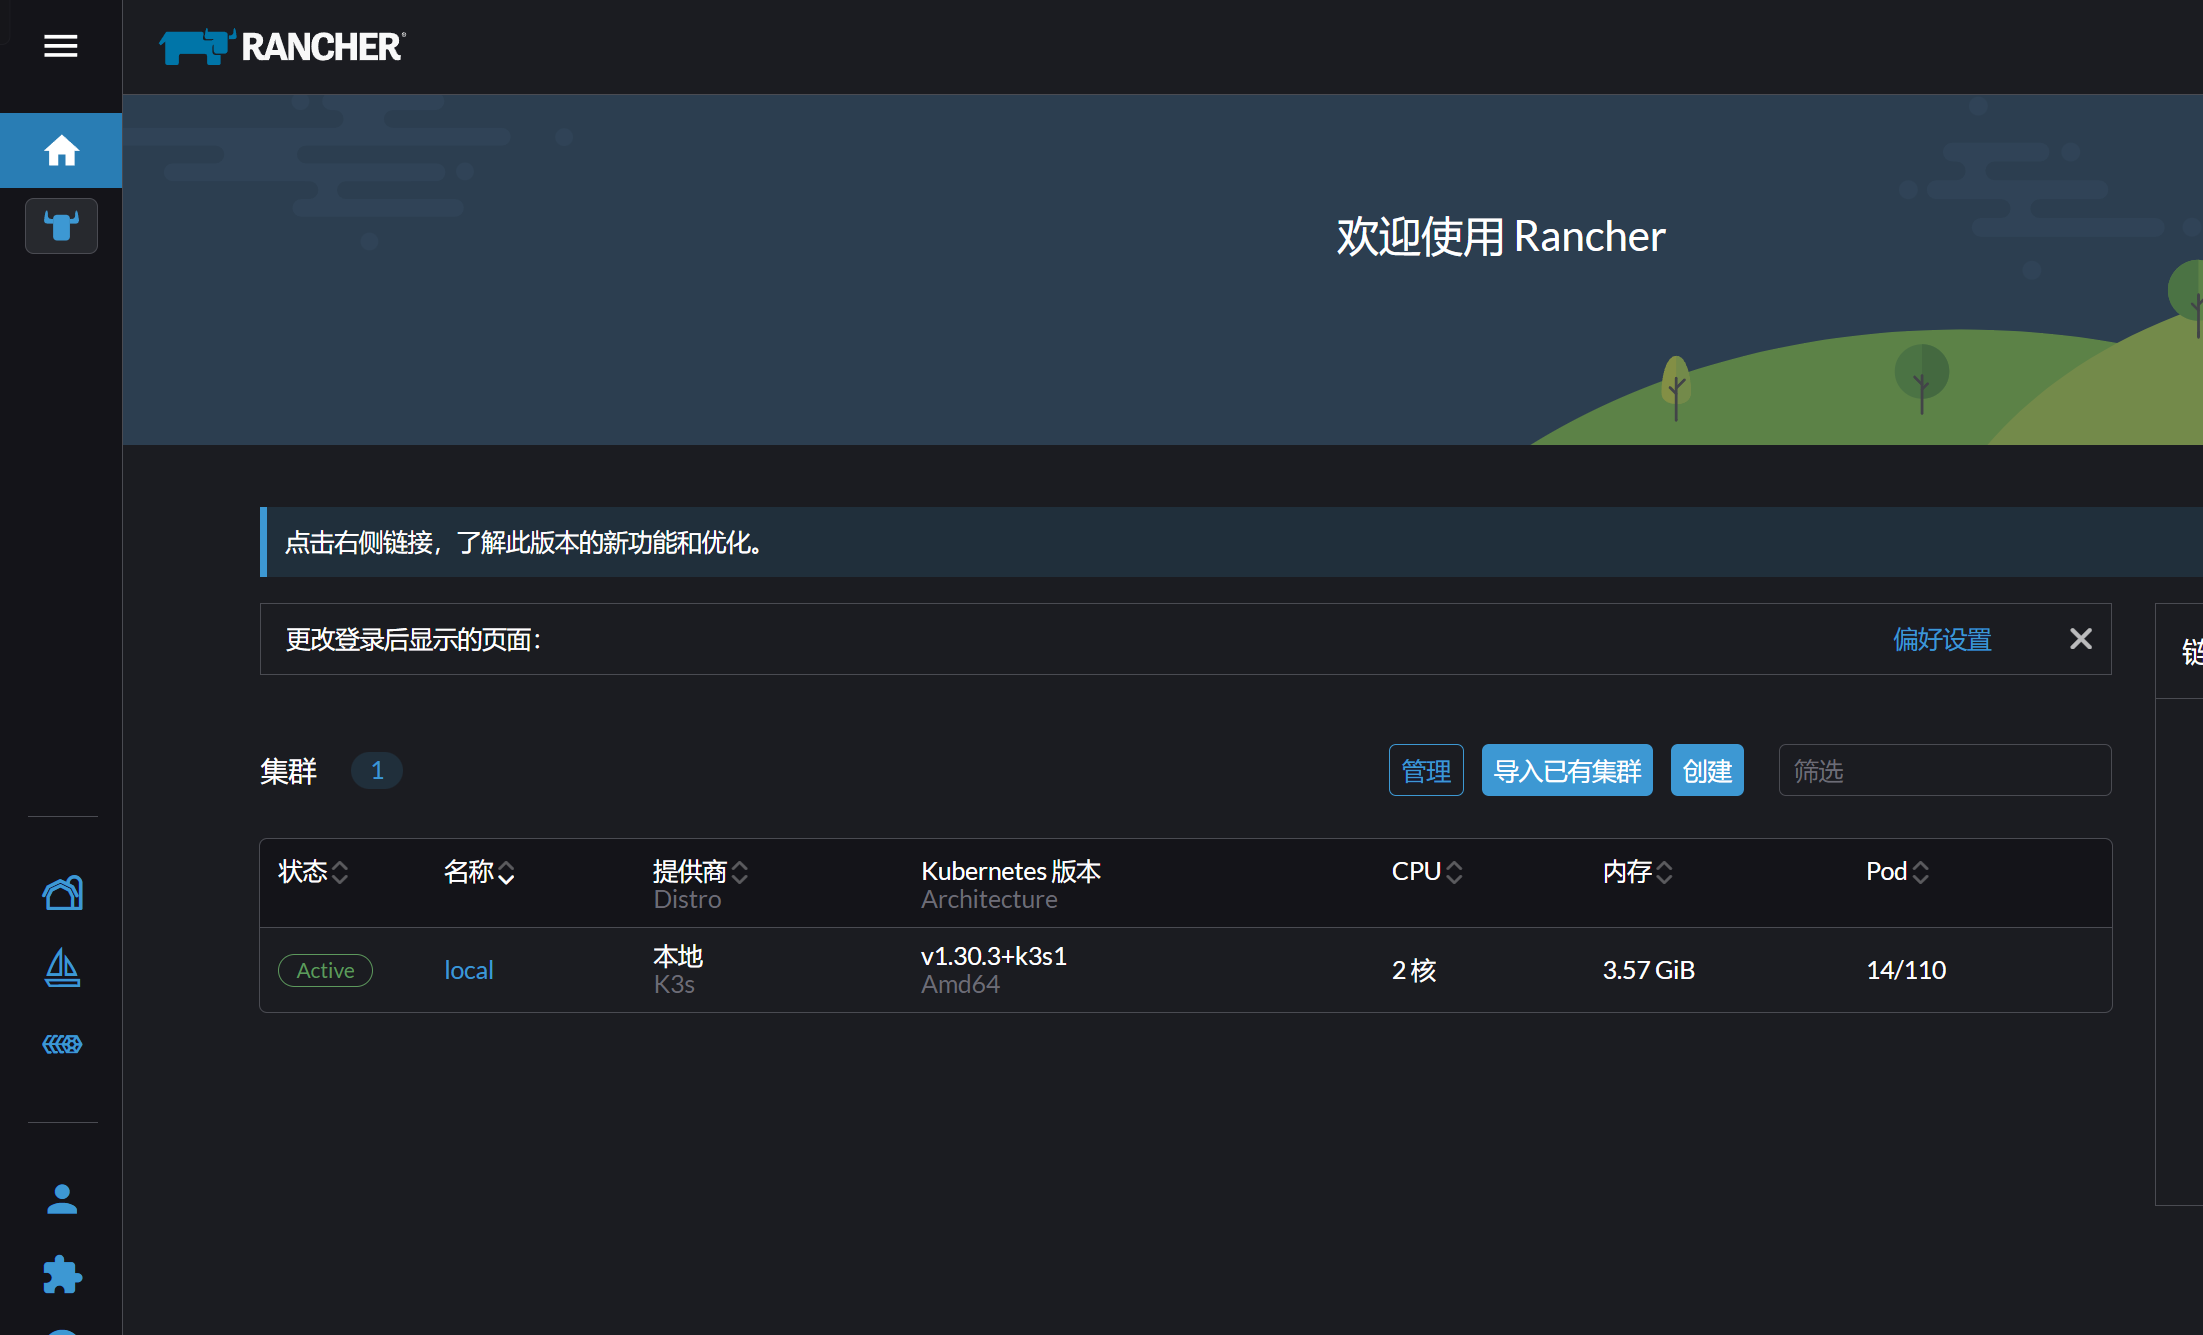Open the local cluster bull-head icon
Image resolution: width=2203 pixels, height=1335 pixels.
61,226
